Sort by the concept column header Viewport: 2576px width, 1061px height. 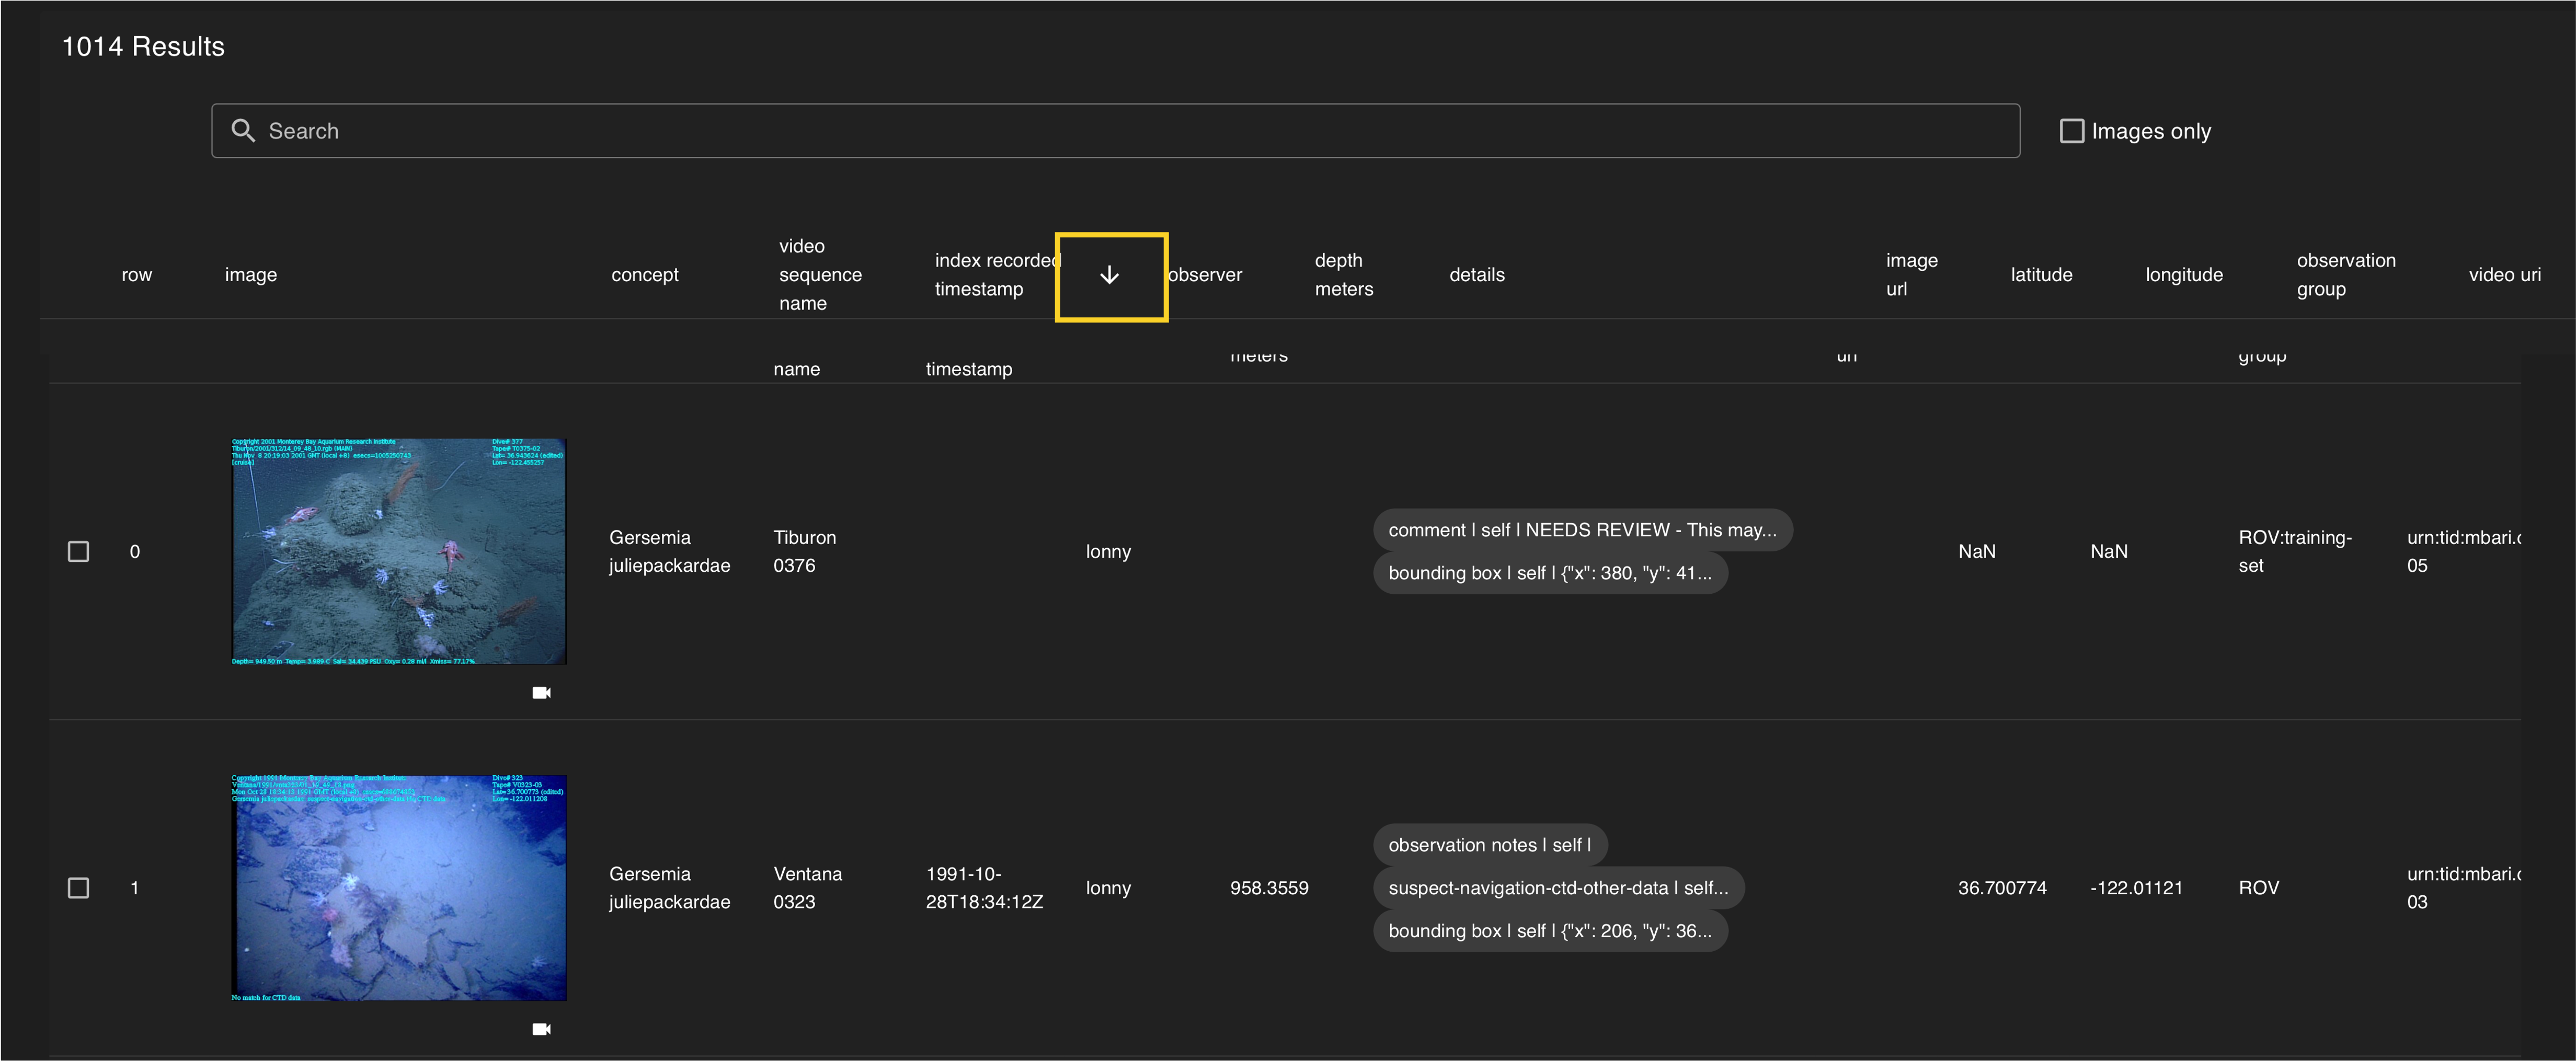[x=644, y=275]
